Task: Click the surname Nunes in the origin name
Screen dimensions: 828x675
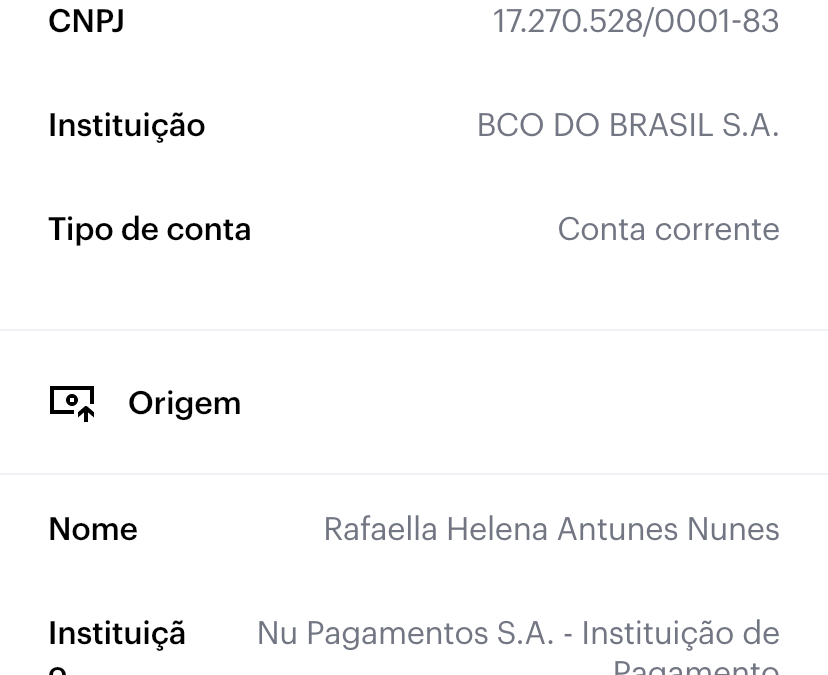Action: coord(733,529)
